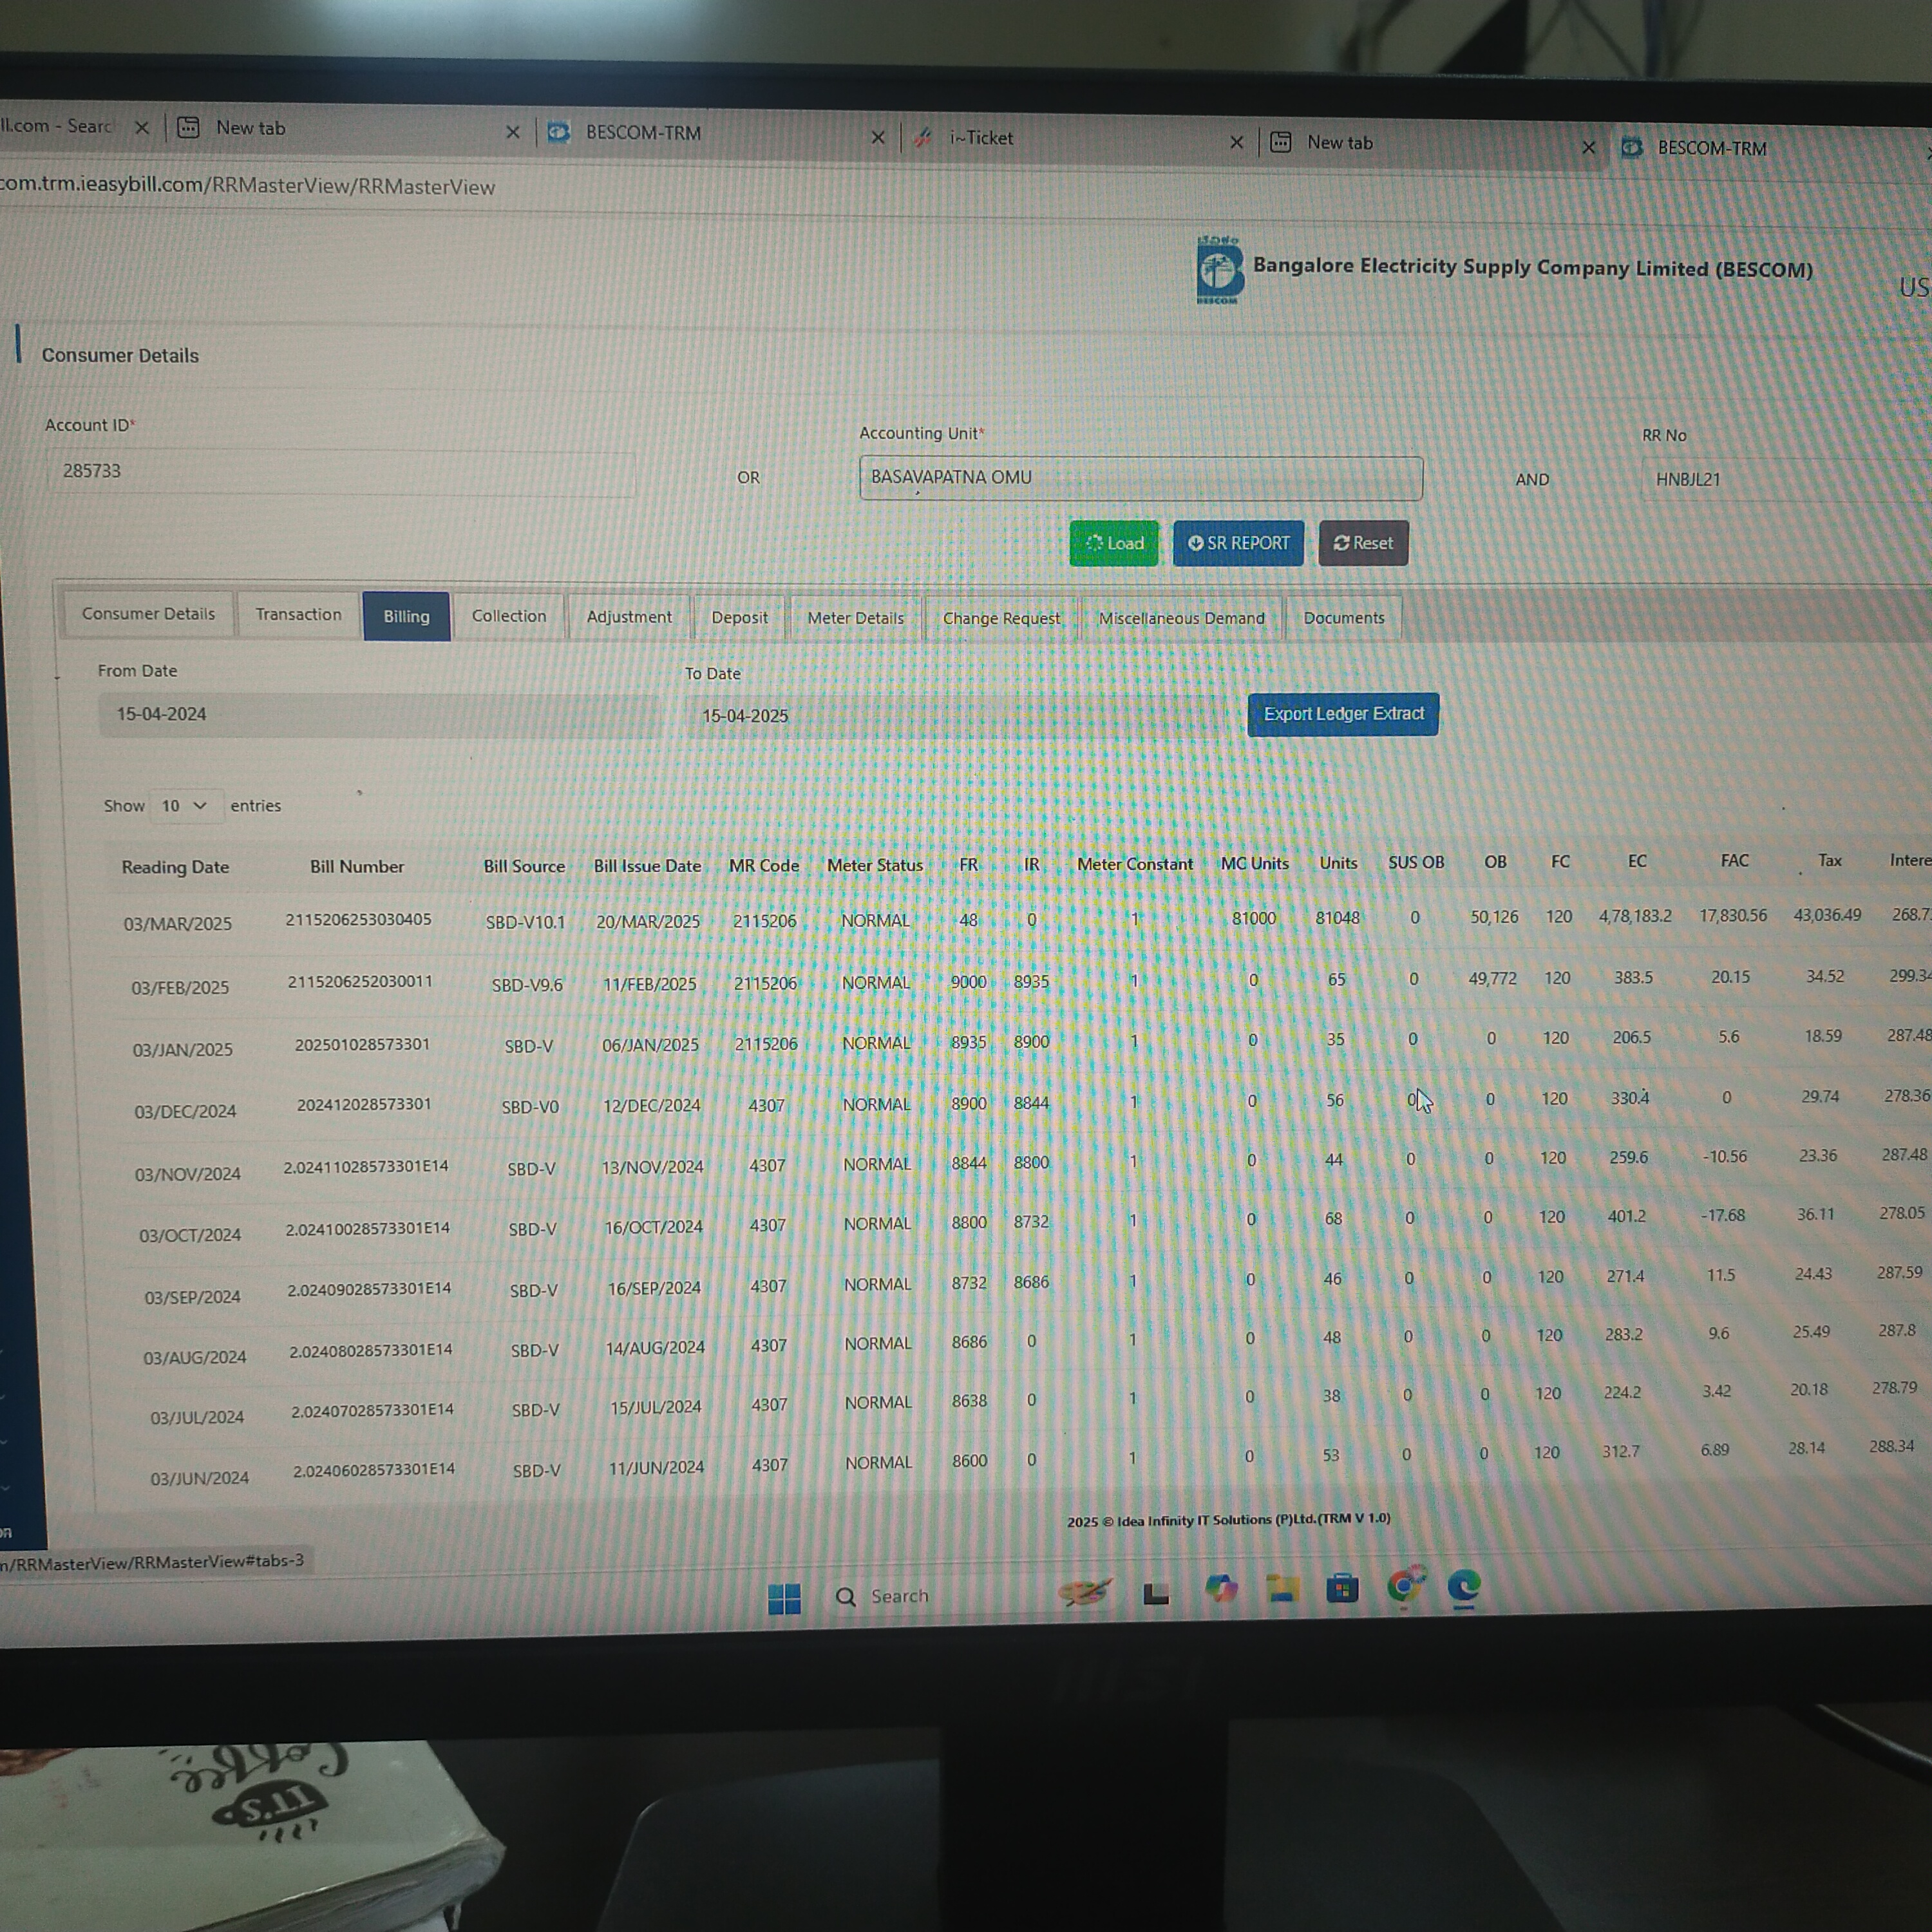Open the Transaction tab
1932x1932 pixels.
click(298, 614)
